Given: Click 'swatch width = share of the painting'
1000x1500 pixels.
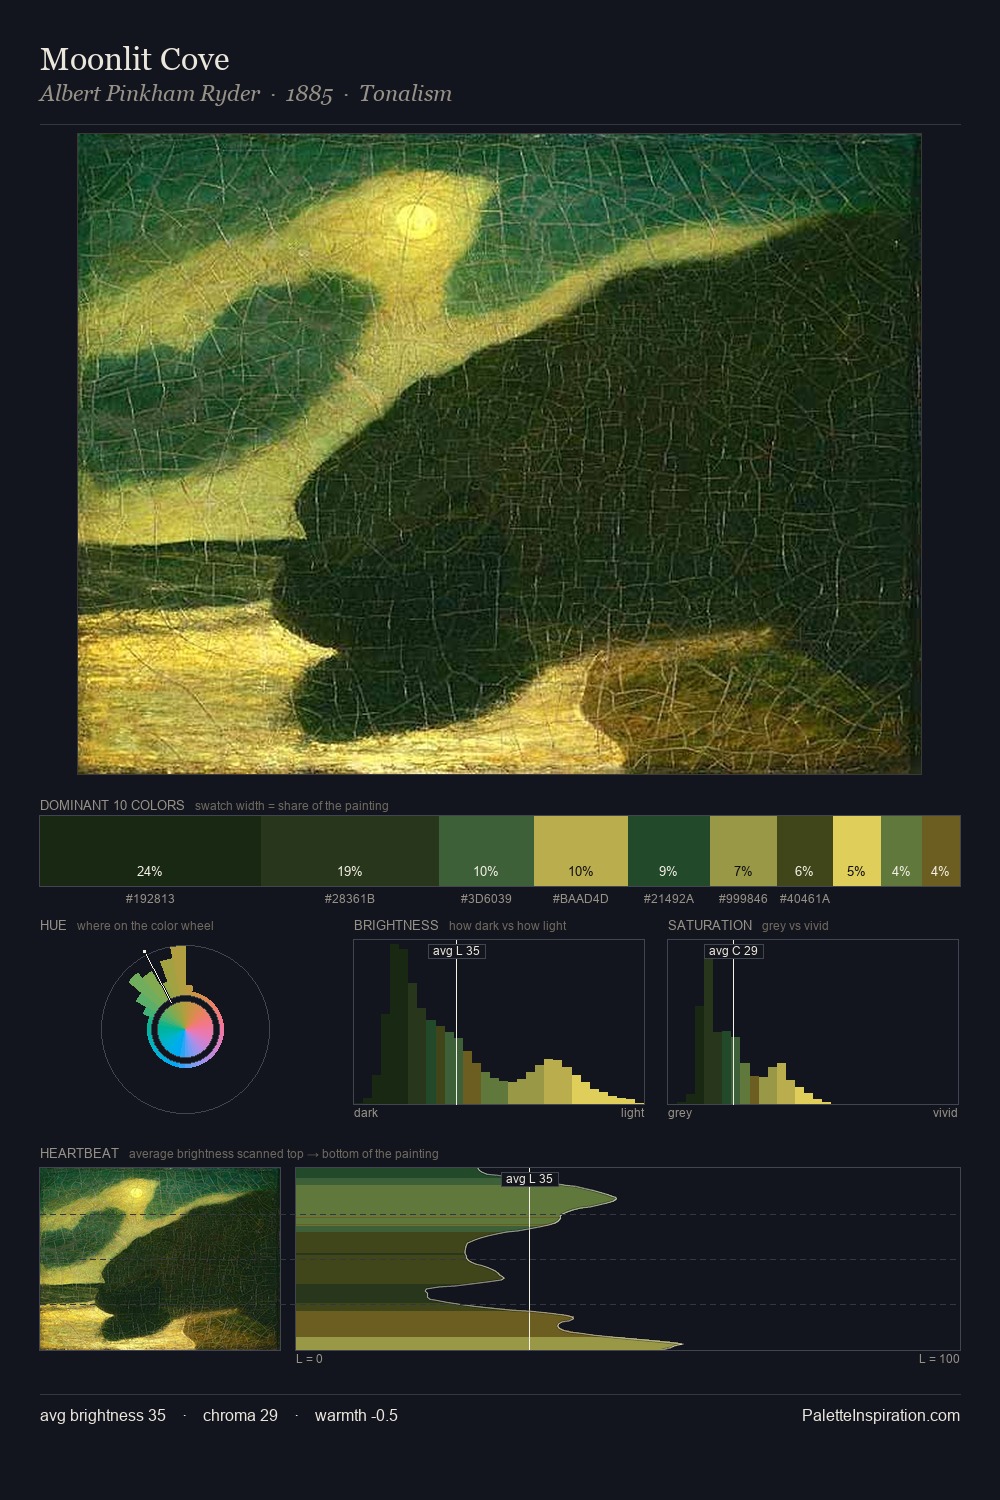Looking at the screenshot, I should [x=292, y=806].
